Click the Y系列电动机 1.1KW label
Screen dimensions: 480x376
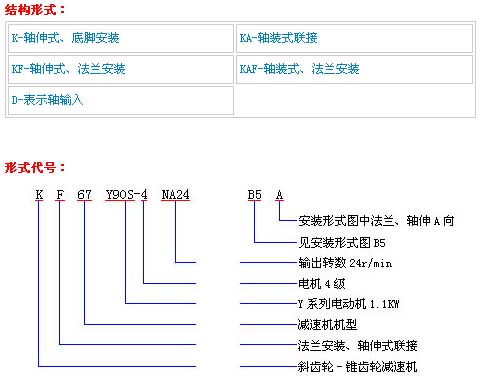348,304
